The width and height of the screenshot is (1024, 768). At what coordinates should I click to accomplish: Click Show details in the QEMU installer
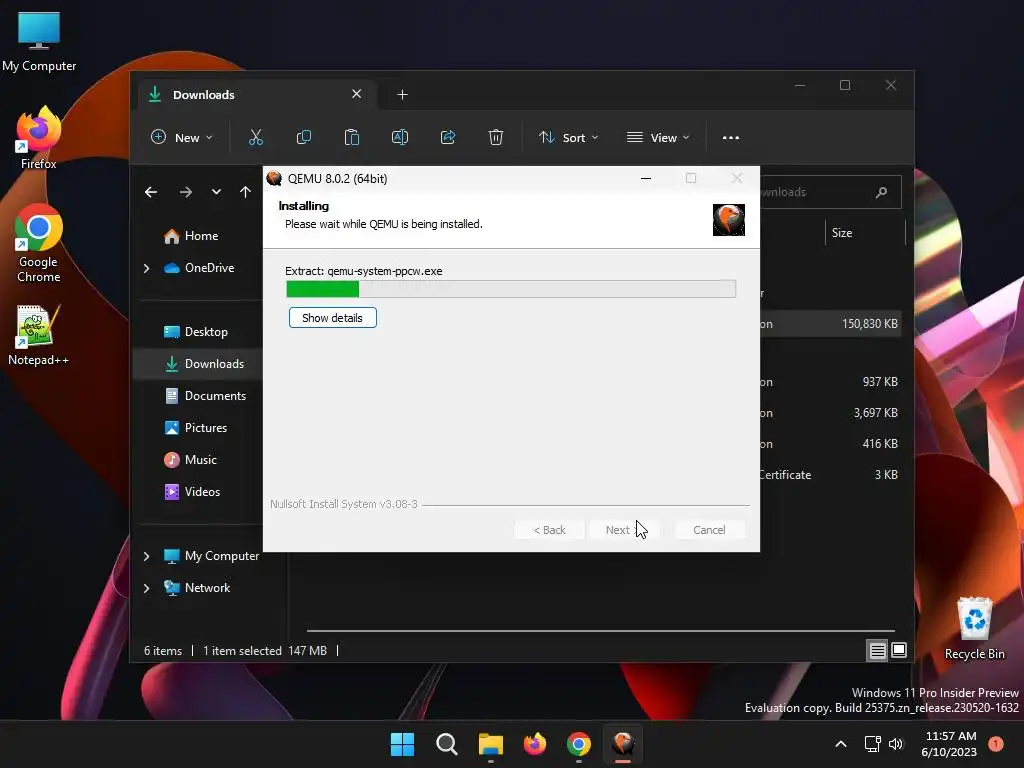click(332, 318)
